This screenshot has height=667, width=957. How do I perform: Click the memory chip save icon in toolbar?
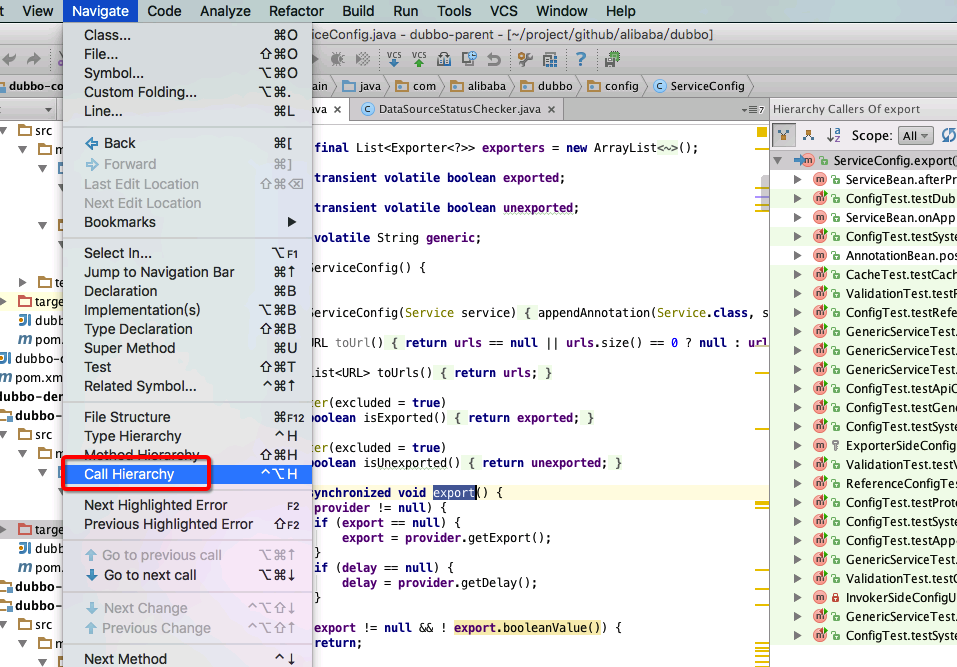click(x=612, y=59)
